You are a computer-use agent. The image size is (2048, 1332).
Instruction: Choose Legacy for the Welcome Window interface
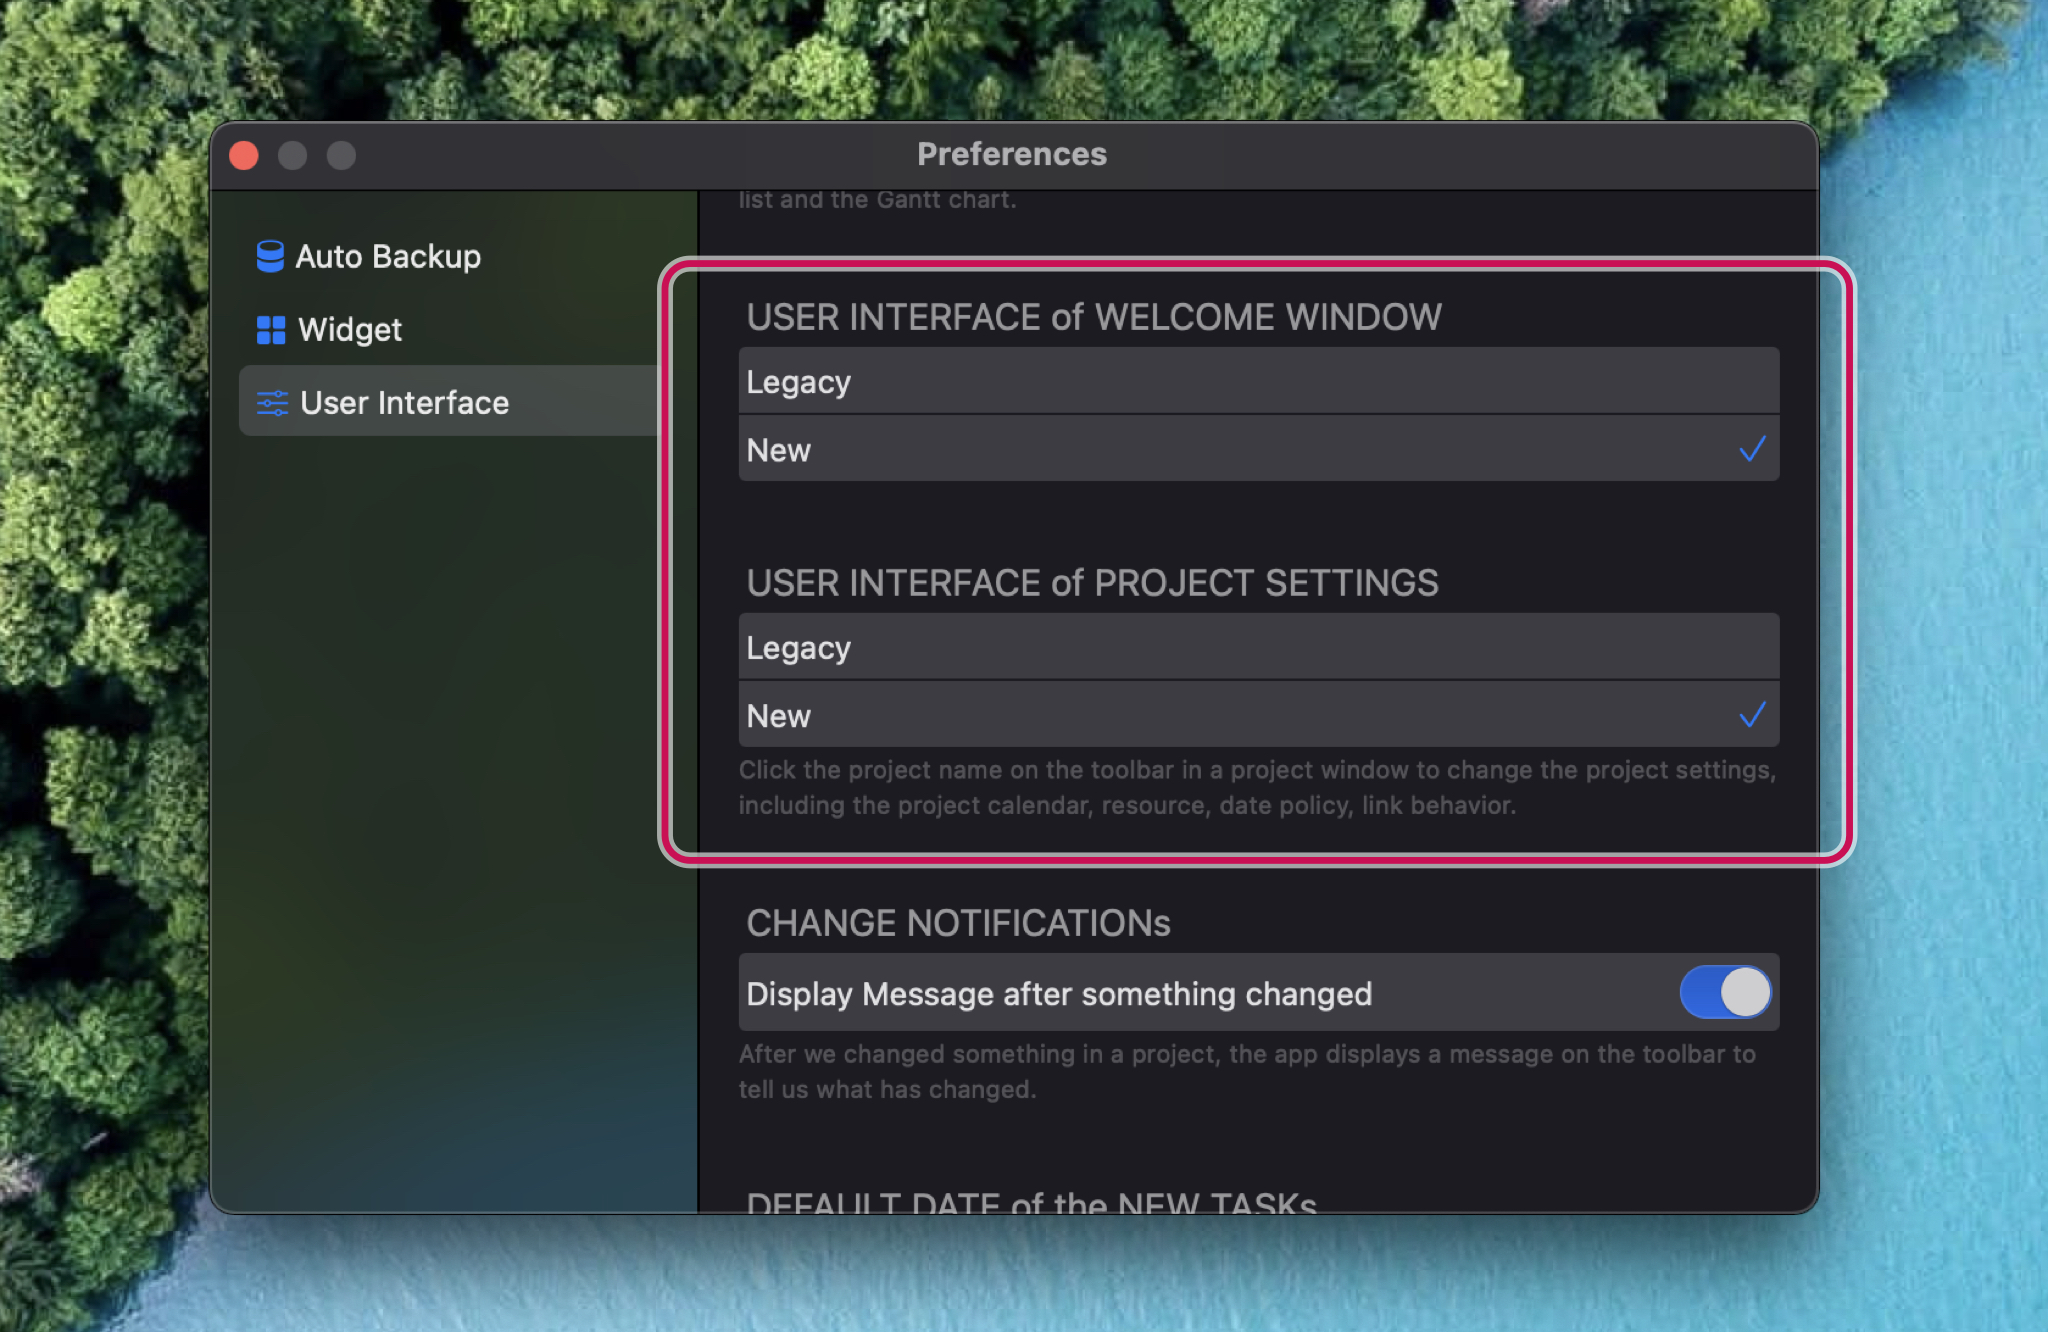pos(1258,381)
